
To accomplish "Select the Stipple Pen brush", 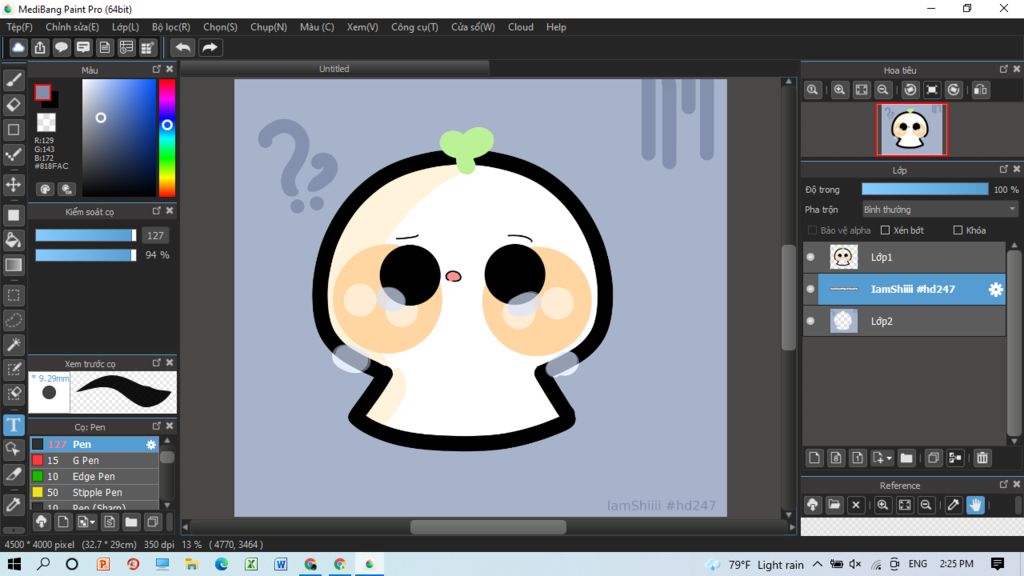I will tap(95, 492).
